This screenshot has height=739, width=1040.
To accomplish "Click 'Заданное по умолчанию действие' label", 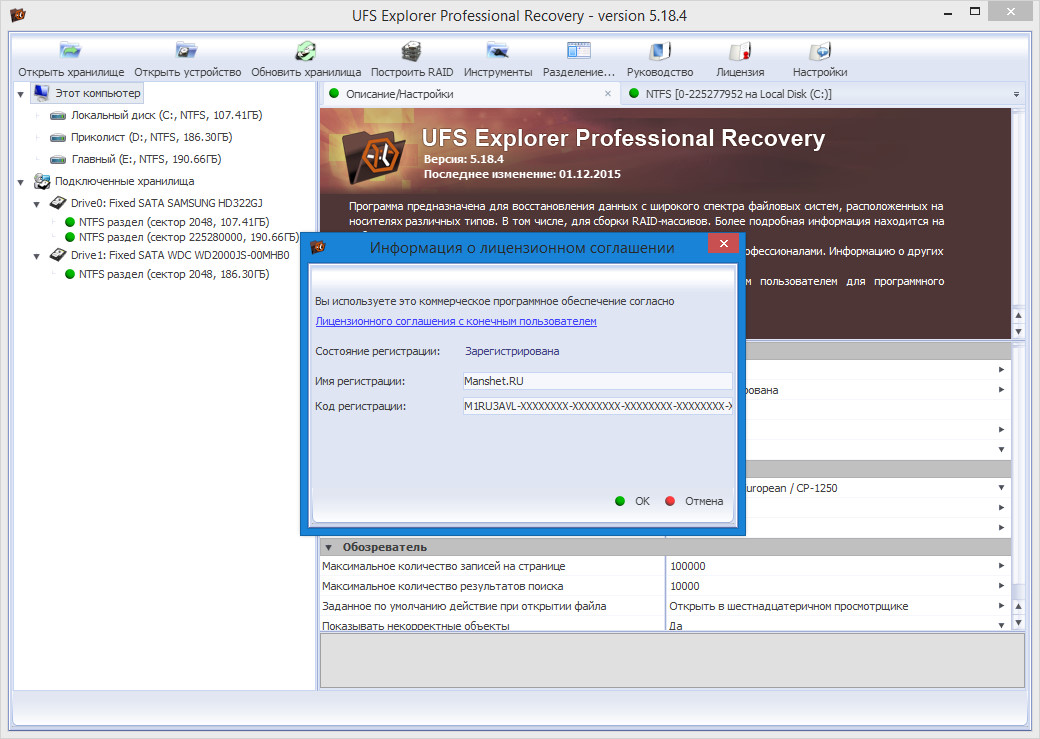I will coord(464,606).
